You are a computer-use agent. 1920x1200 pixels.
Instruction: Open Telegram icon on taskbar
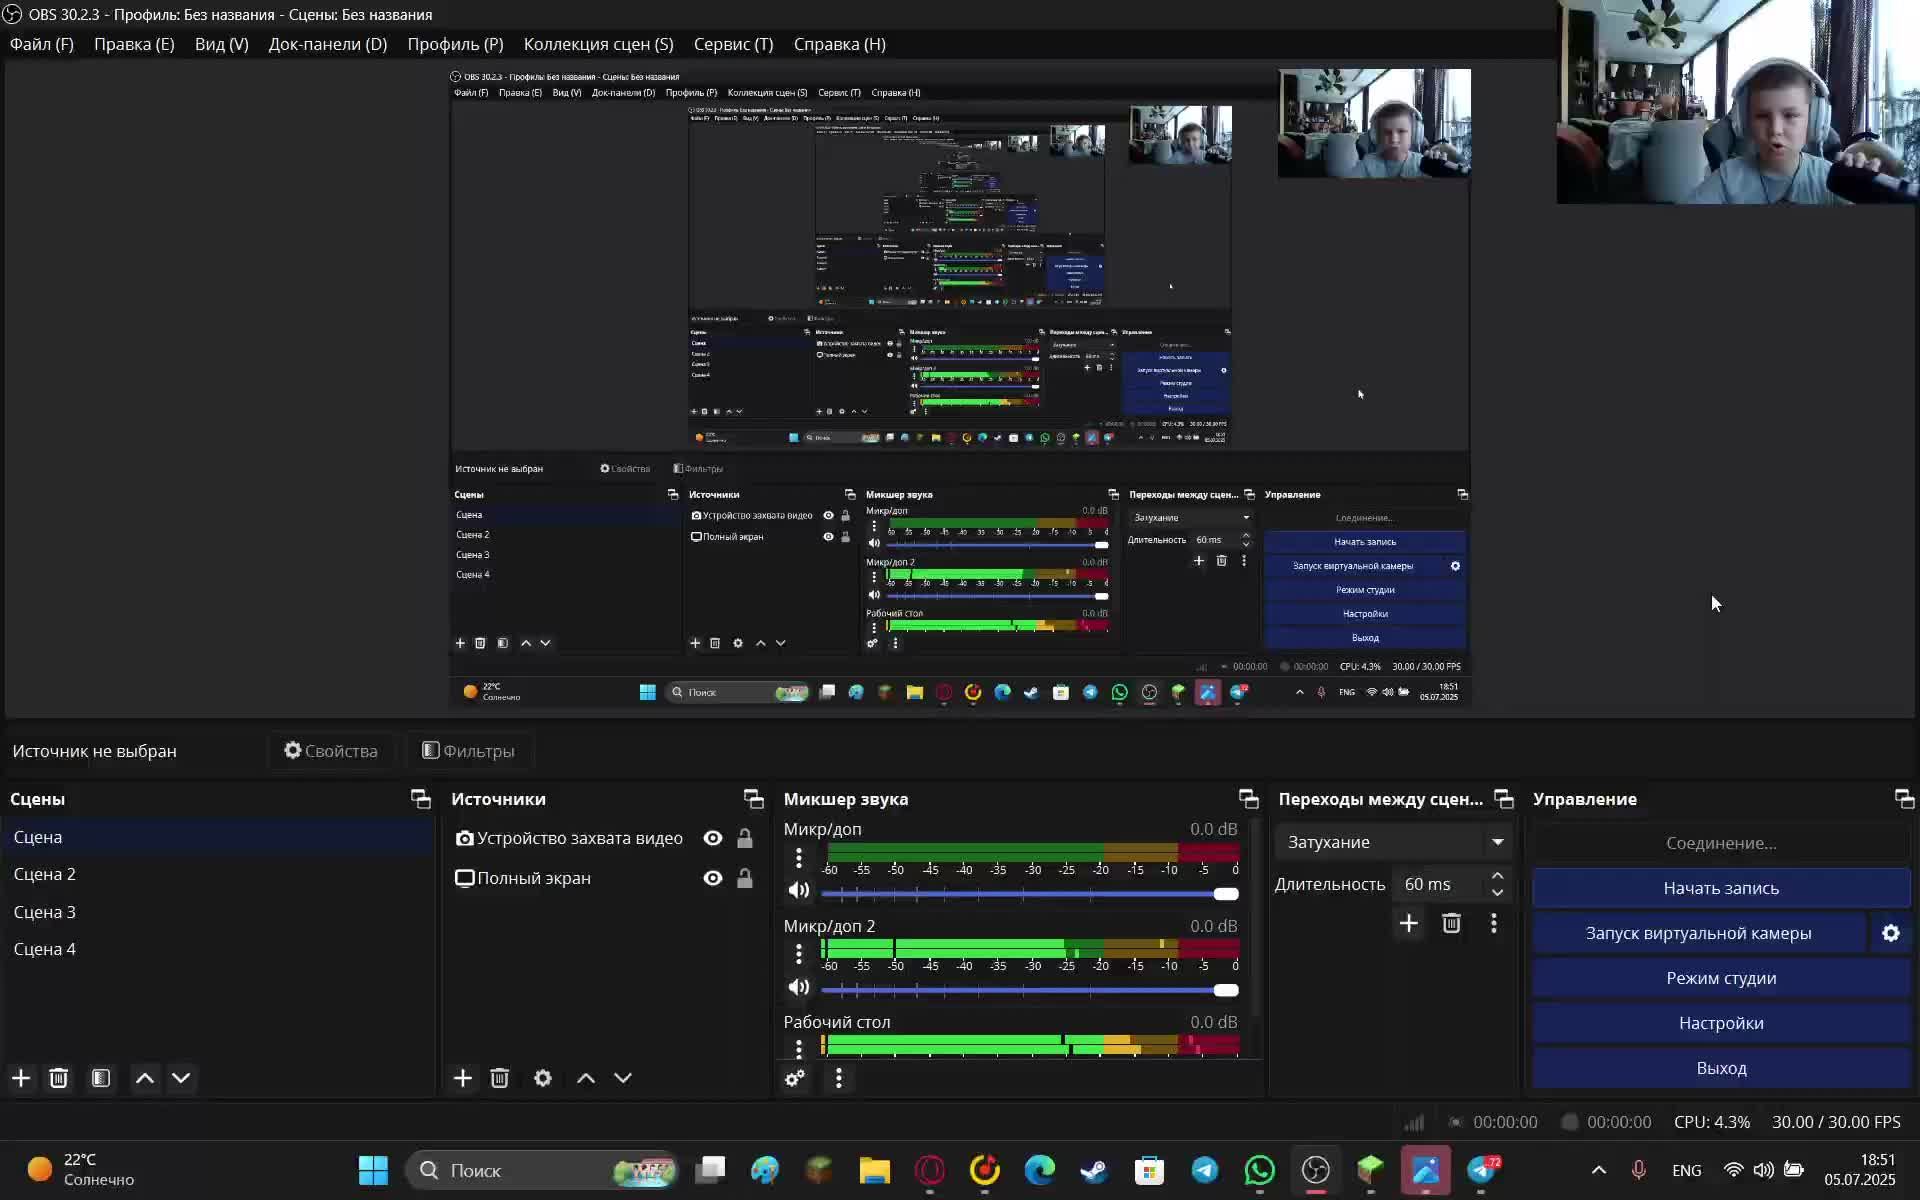coord(1205,1170)
